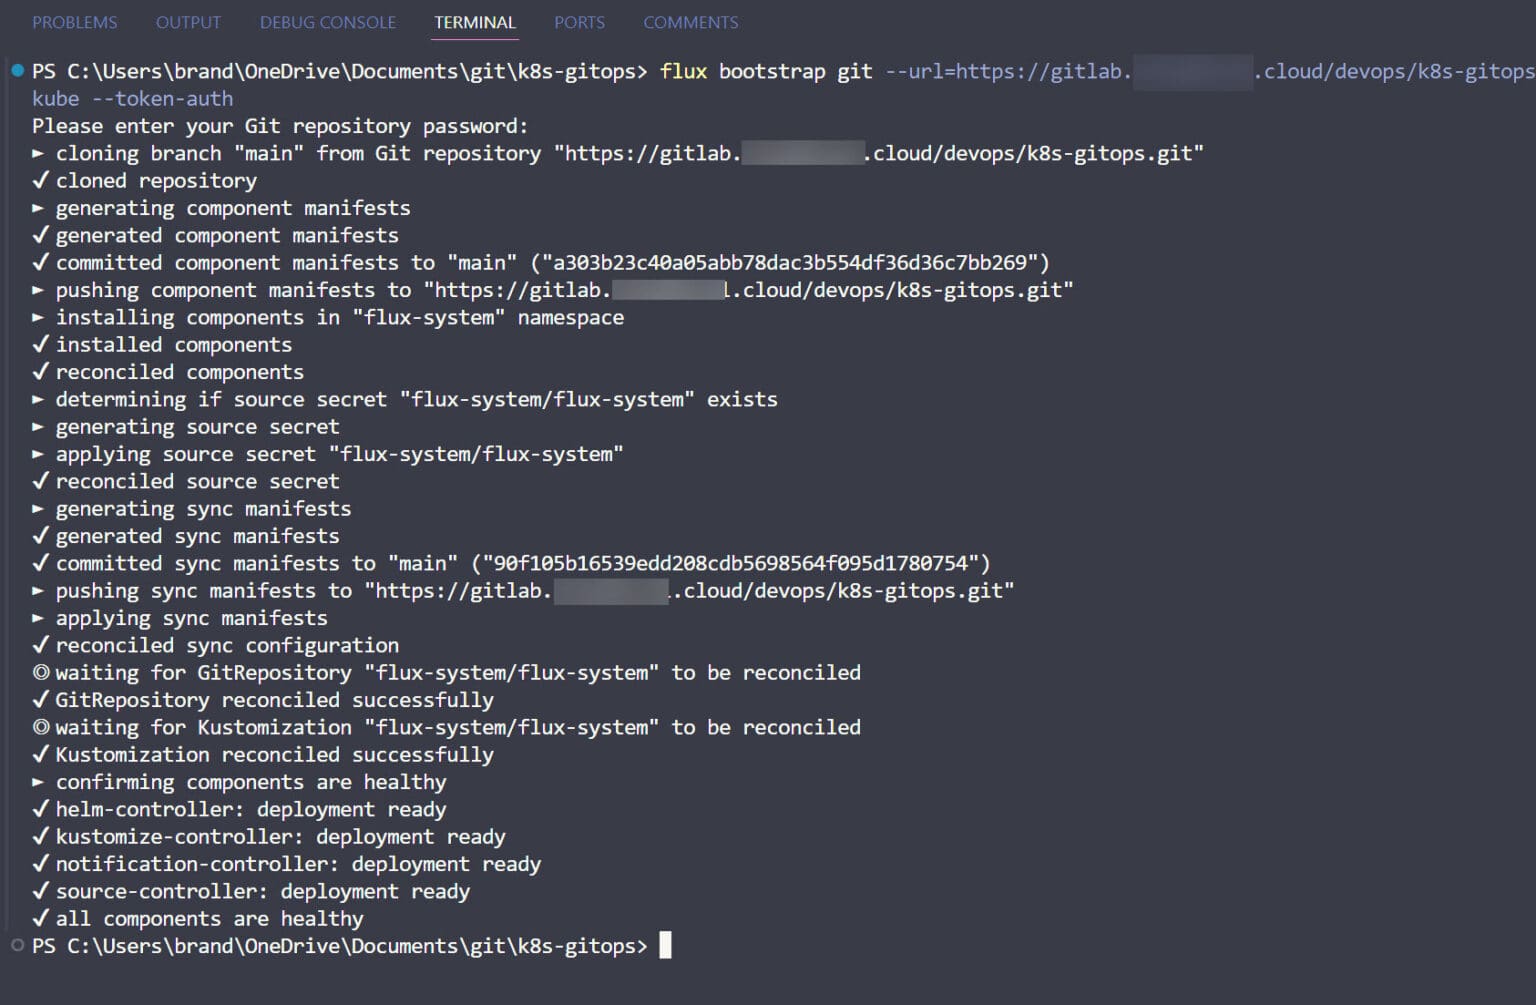Image resolution: width=1536 pixels, height=1005 pixels.
Task: Open the OUTPUT tab
Action: tap(188, 21)
